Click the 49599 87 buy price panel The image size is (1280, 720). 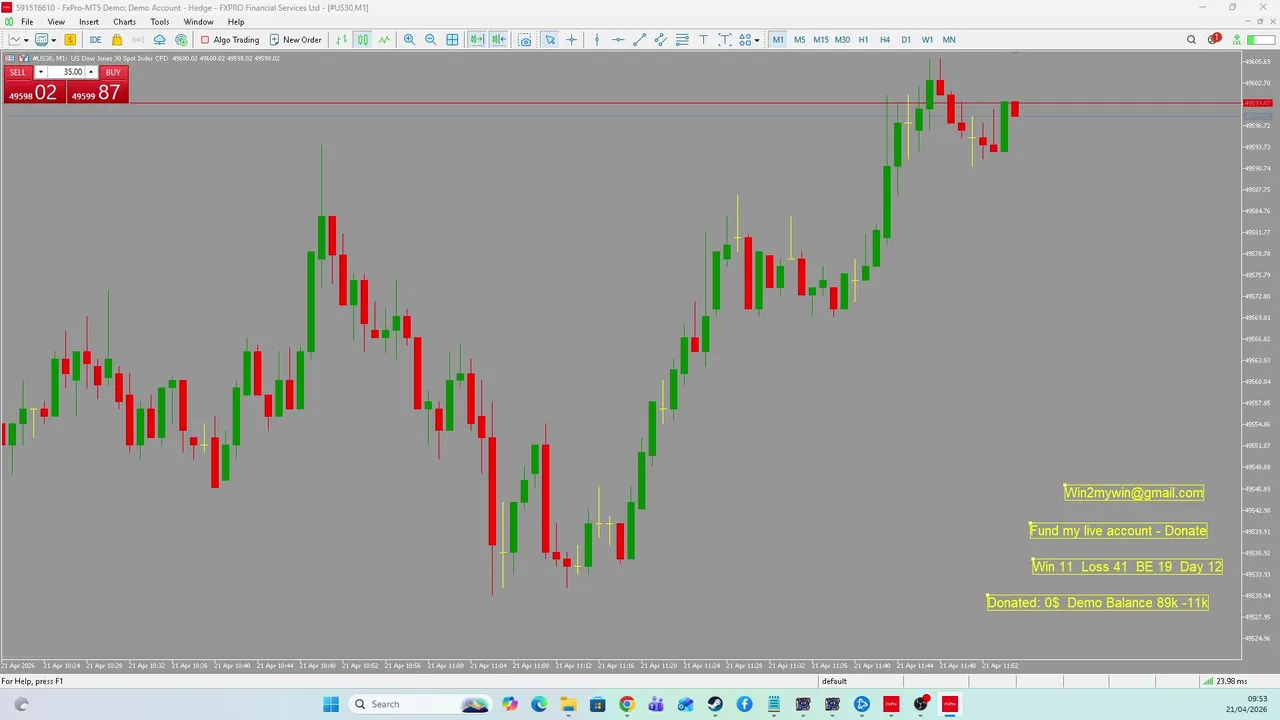tap(97, 92)
